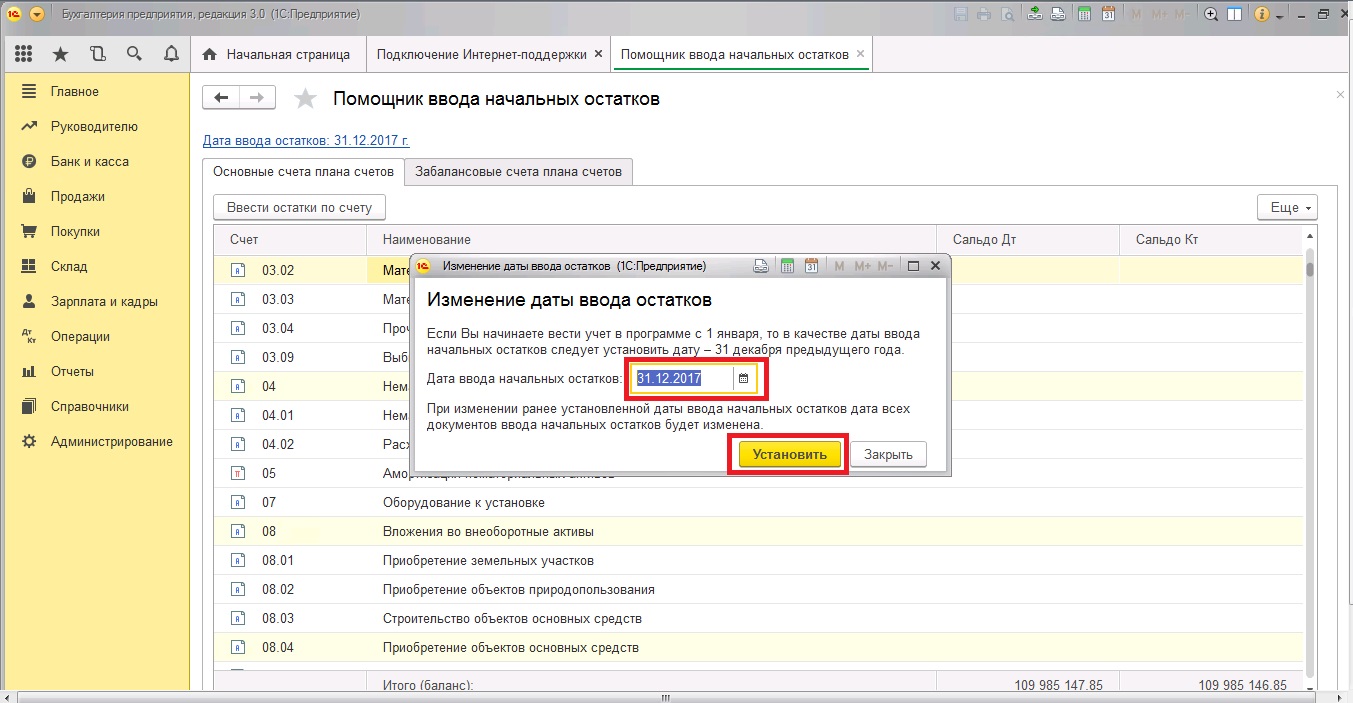Open Favorites star in top toolbar

[x=60, y=54]
